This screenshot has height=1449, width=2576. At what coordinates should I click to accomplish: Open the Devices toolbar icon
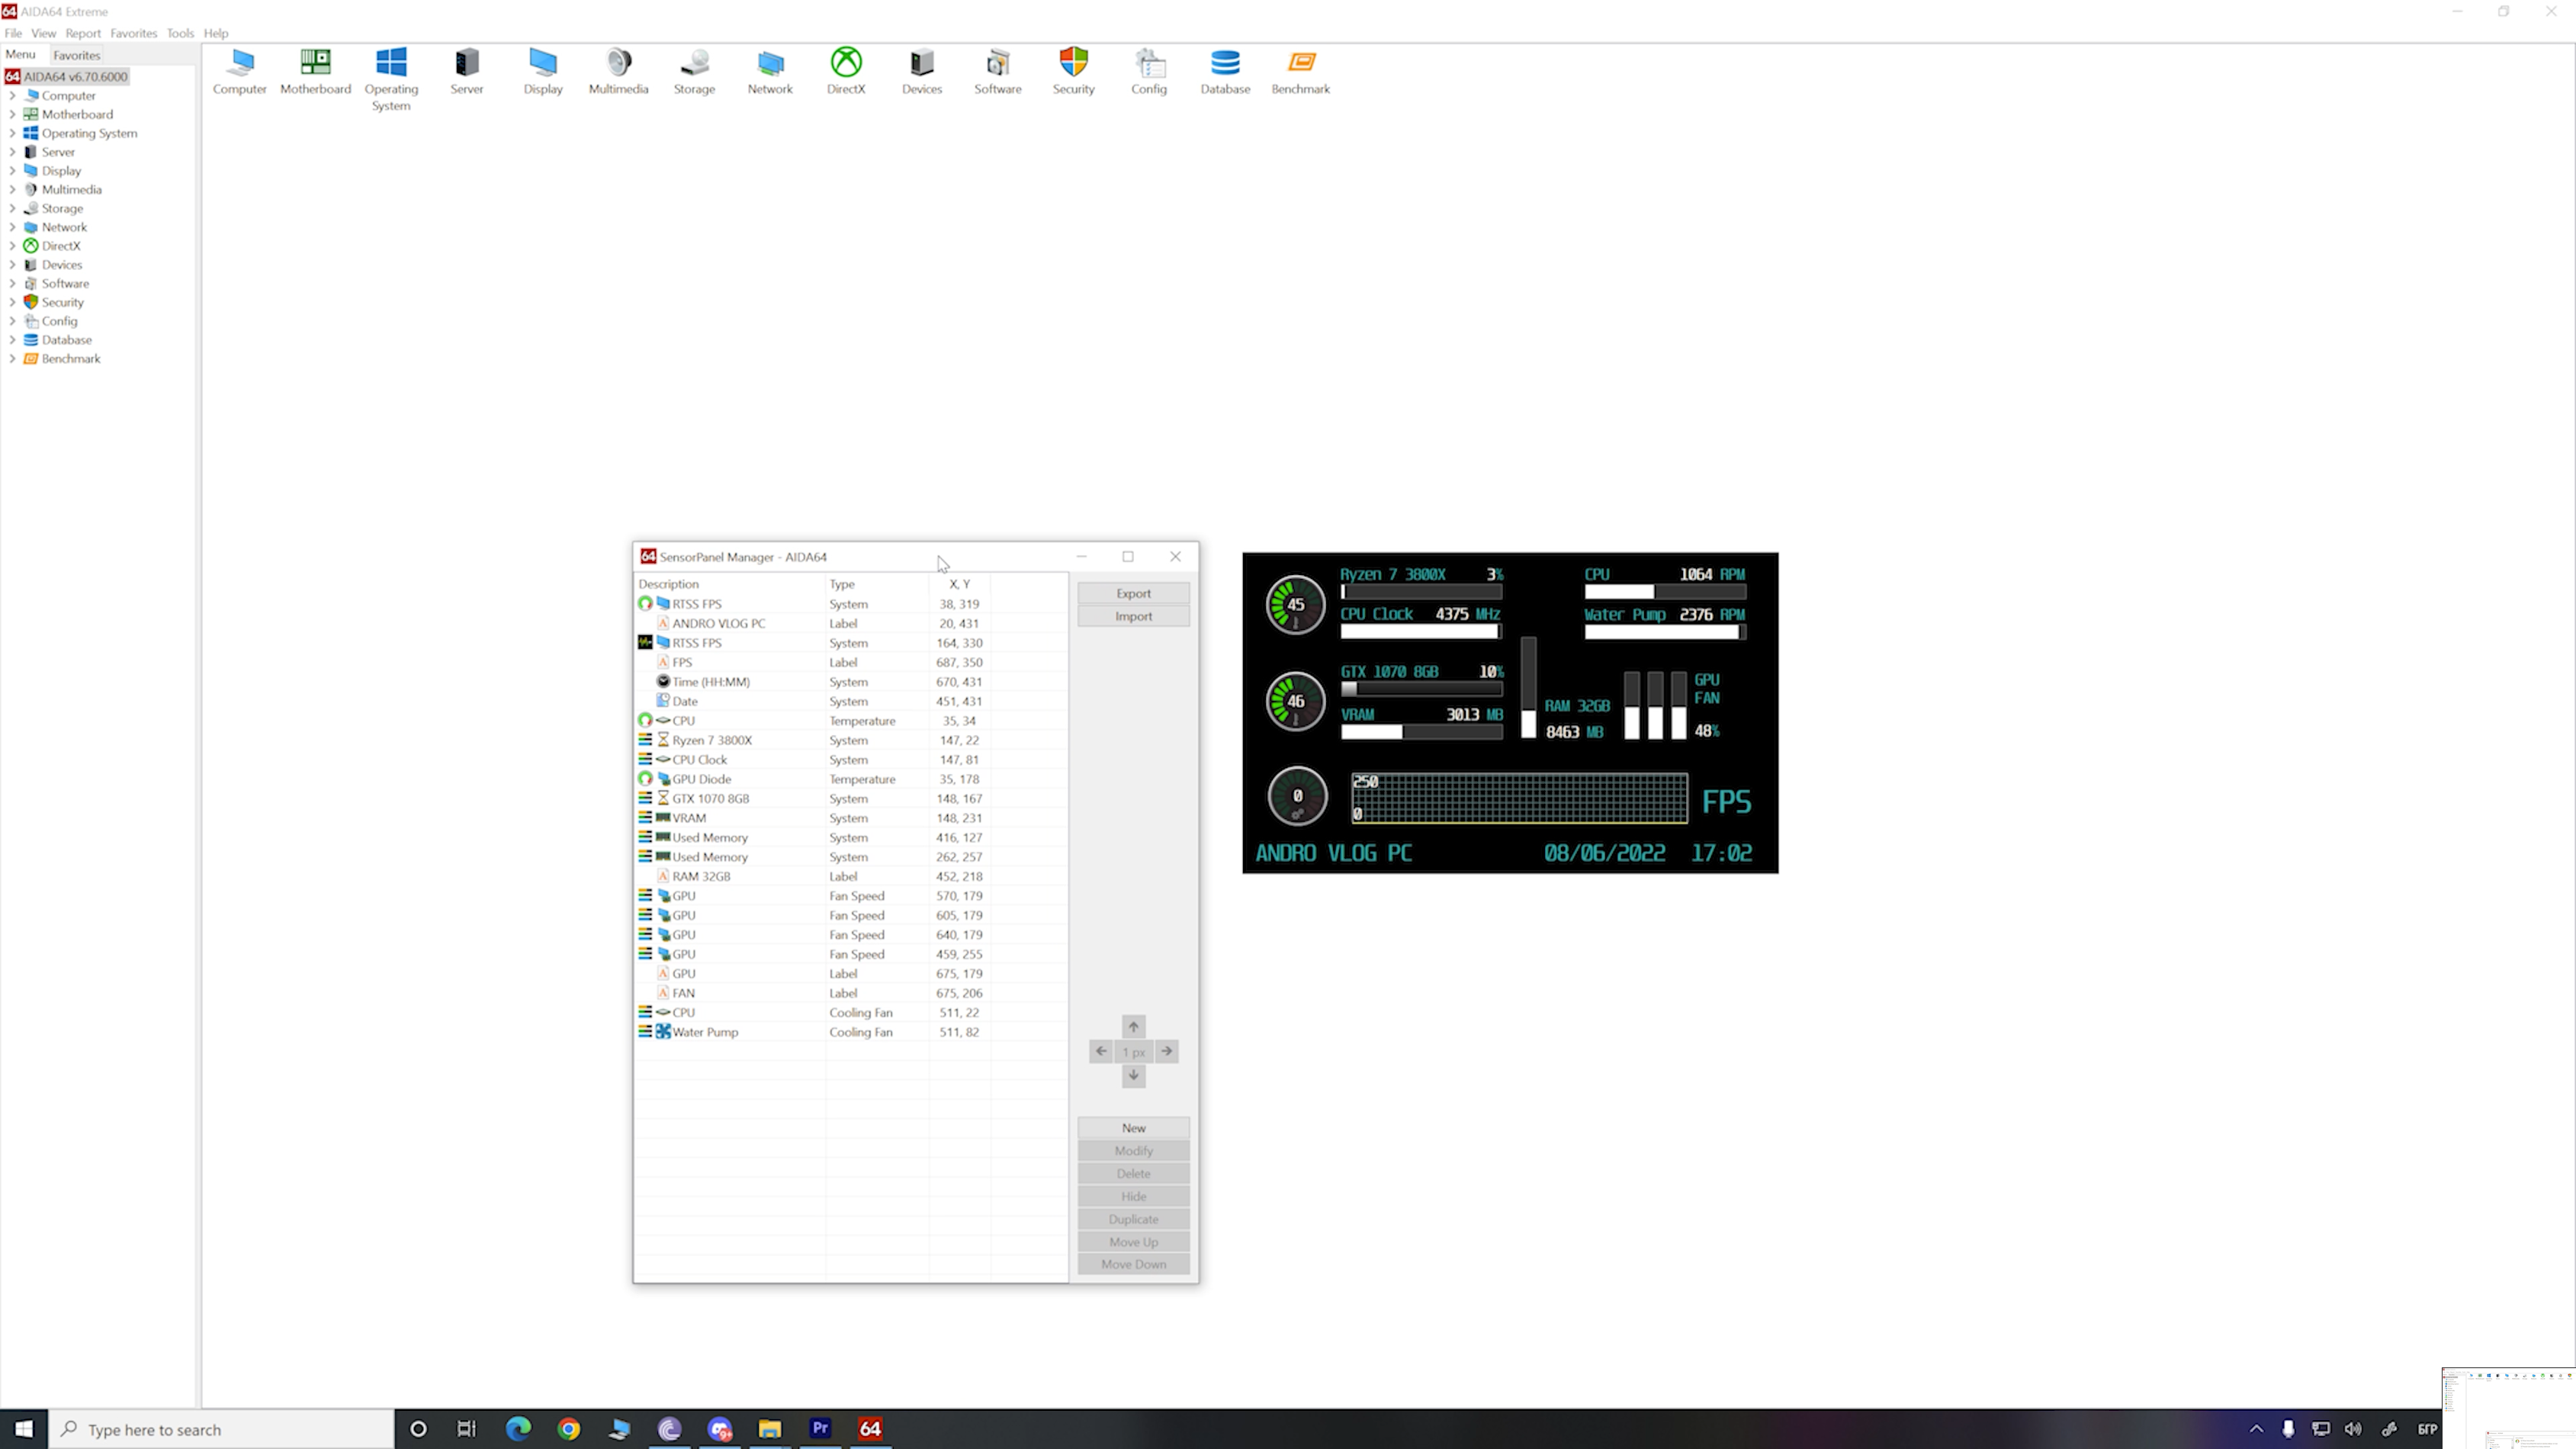[x=922, y=71]
